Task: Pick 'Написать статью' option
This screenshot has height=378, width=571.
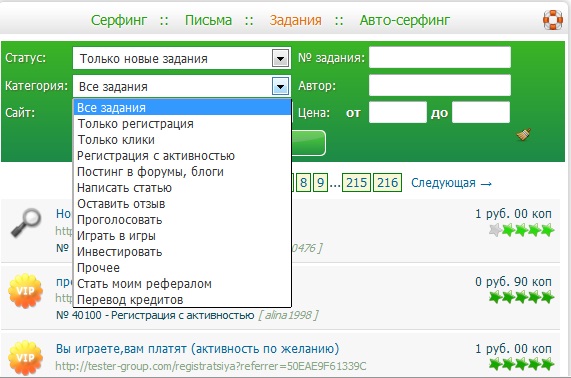Action: point(182,188)
